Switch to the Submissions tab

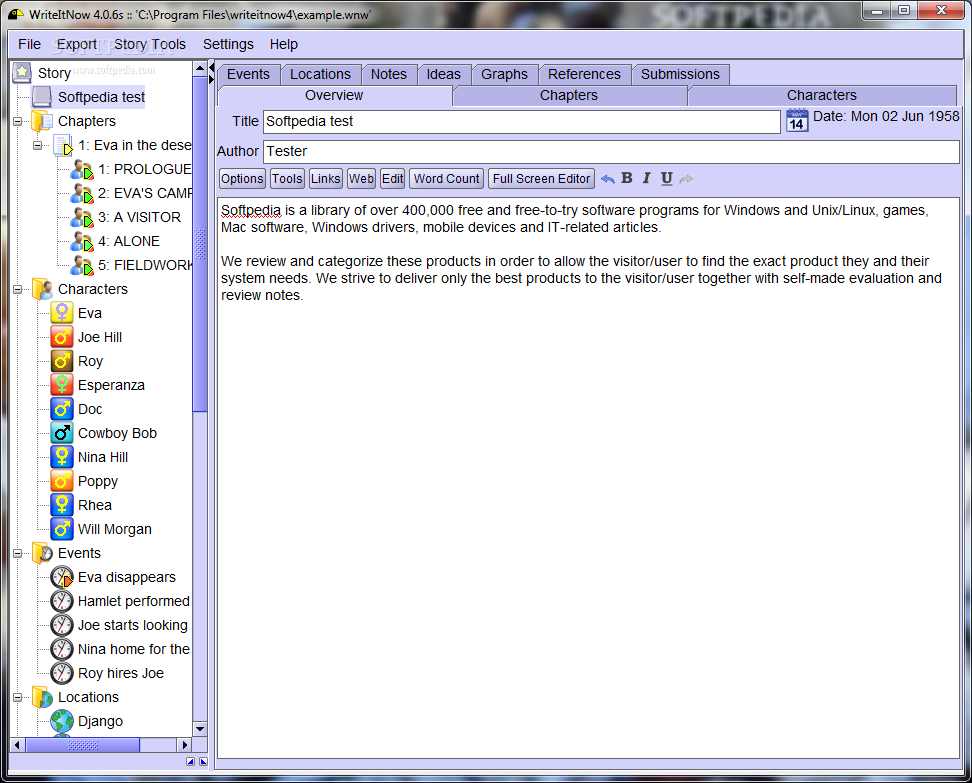point(680,74)
